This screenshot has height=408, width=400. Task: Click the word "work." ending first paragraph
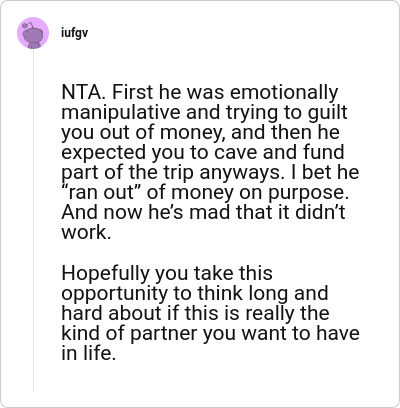pos(86,232)
